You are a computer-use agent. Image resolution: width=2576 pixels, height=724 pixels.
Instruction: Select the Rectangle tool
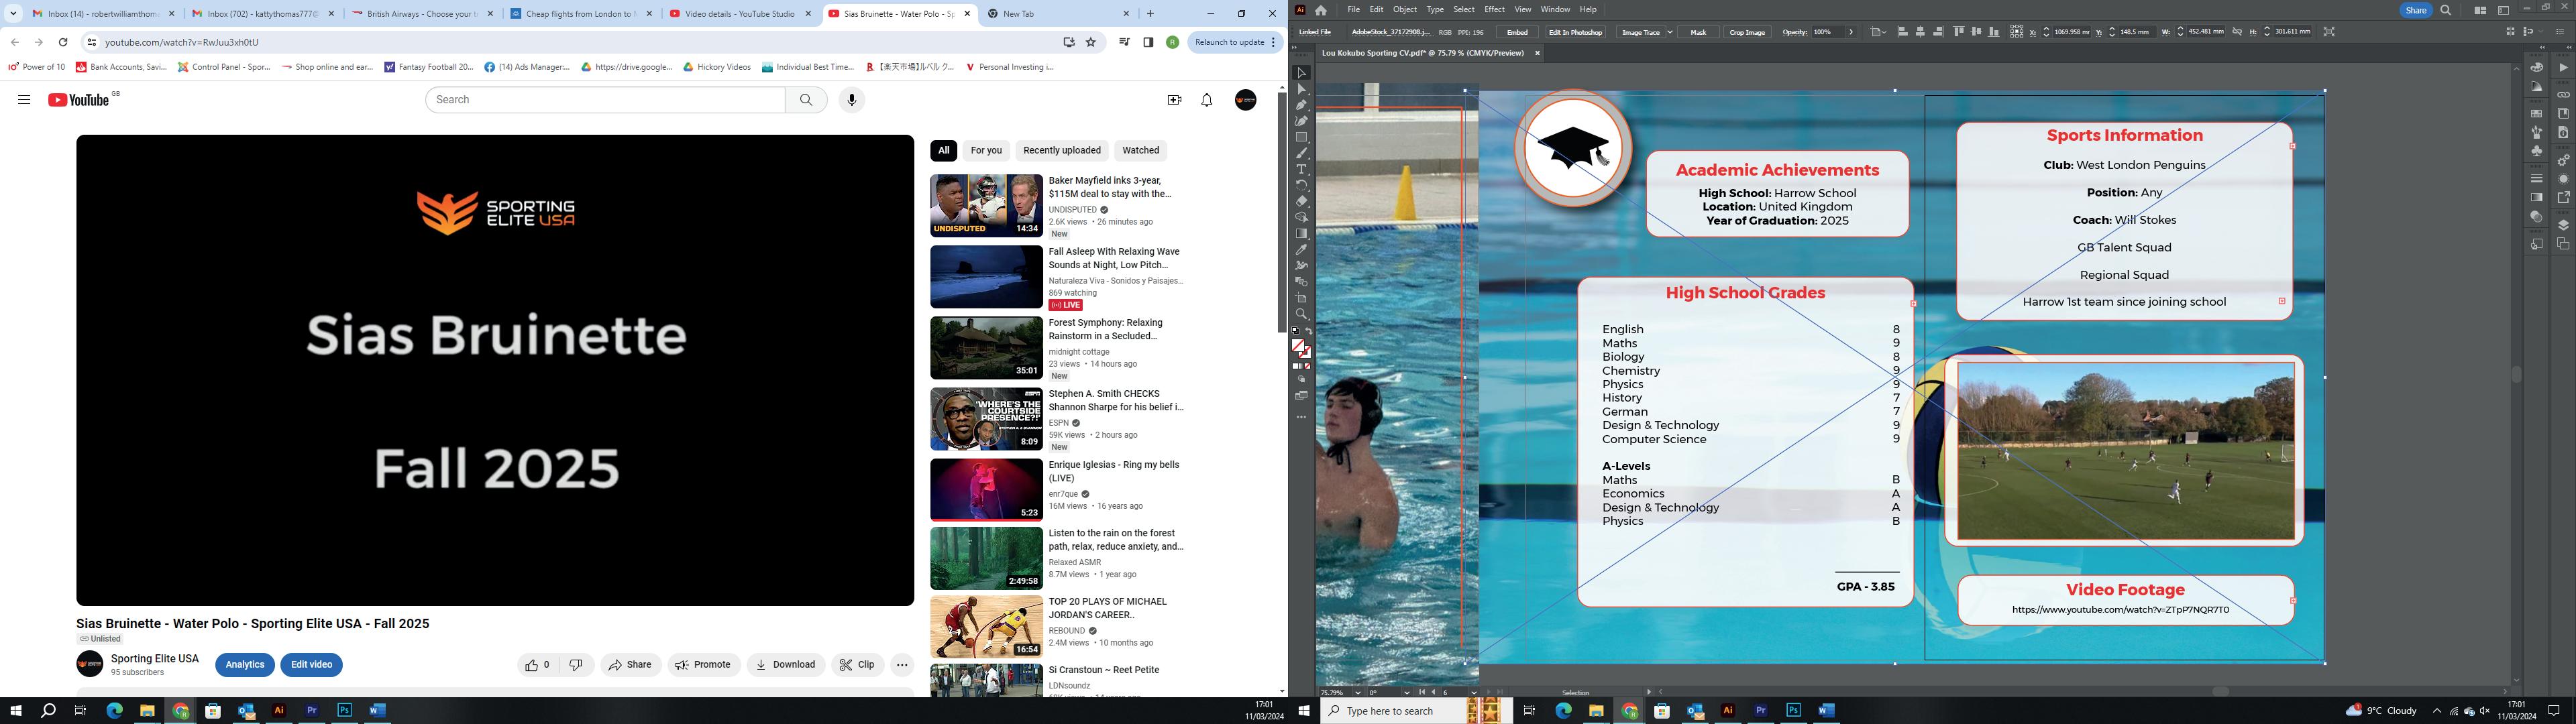[x=1301, y=137]
